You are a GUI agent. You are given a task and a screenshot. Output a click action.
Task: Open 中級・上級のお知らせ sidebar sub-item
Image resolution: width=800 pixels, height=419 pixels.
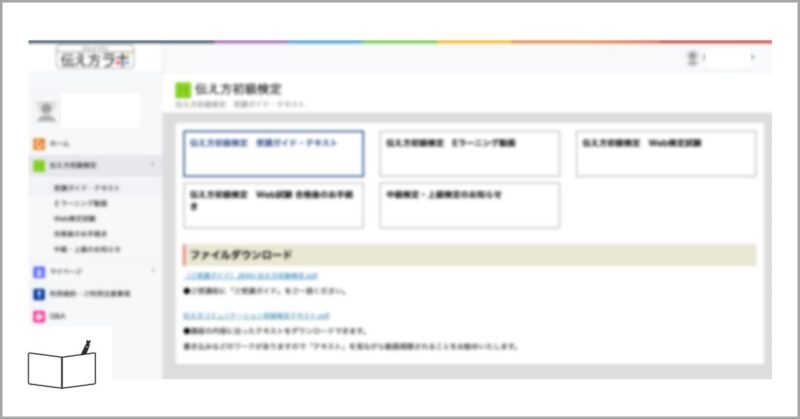pos(87,250)
